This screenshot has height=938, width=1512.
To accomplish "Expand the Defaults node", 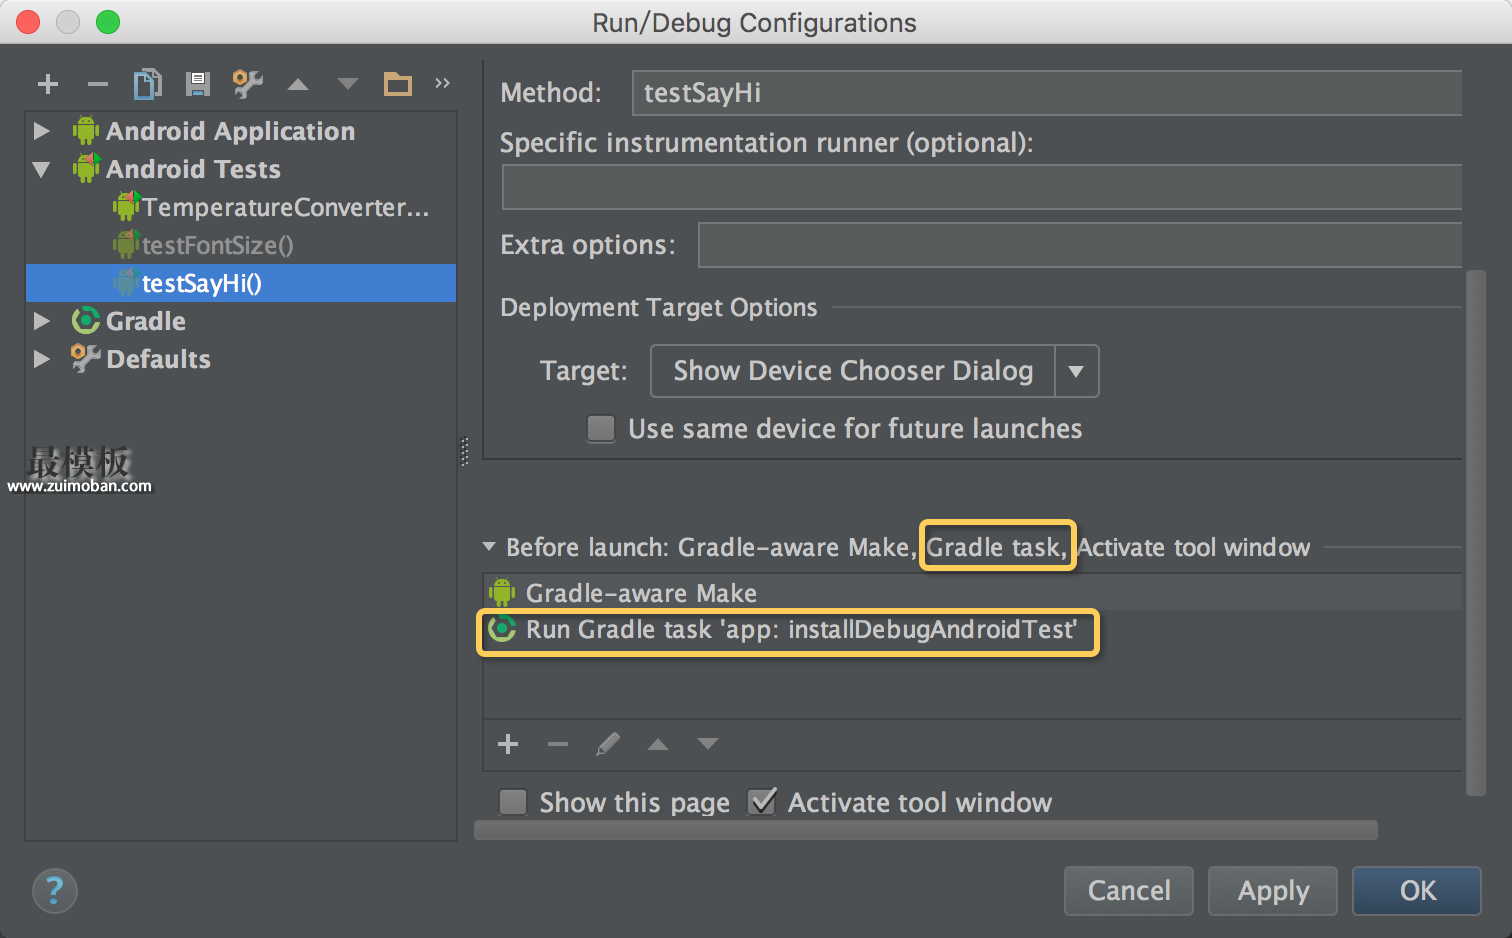I will click(41, 359).
